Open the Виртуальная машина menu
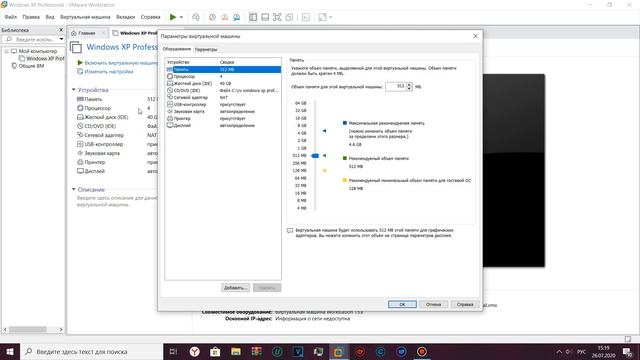Viewport: 640px width, 360px height. click(x=85, y=17)
